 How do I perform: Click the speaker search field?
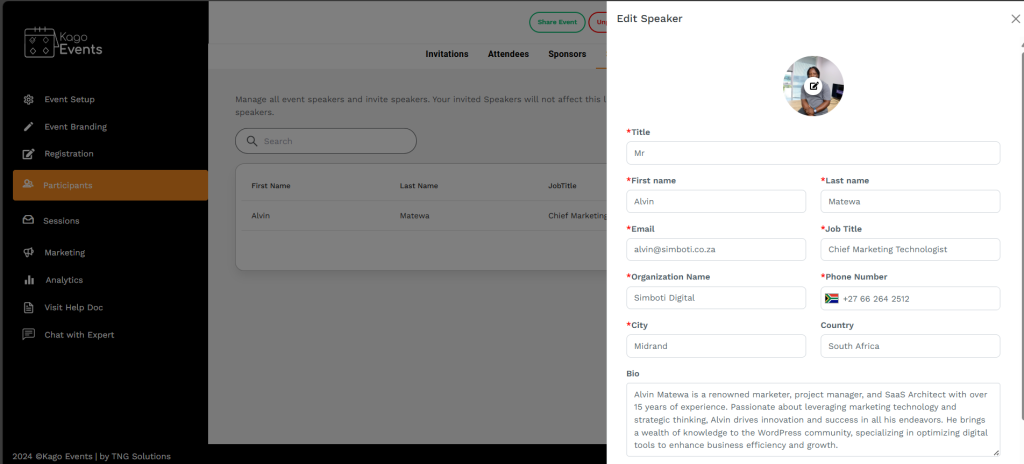point(326,141)
